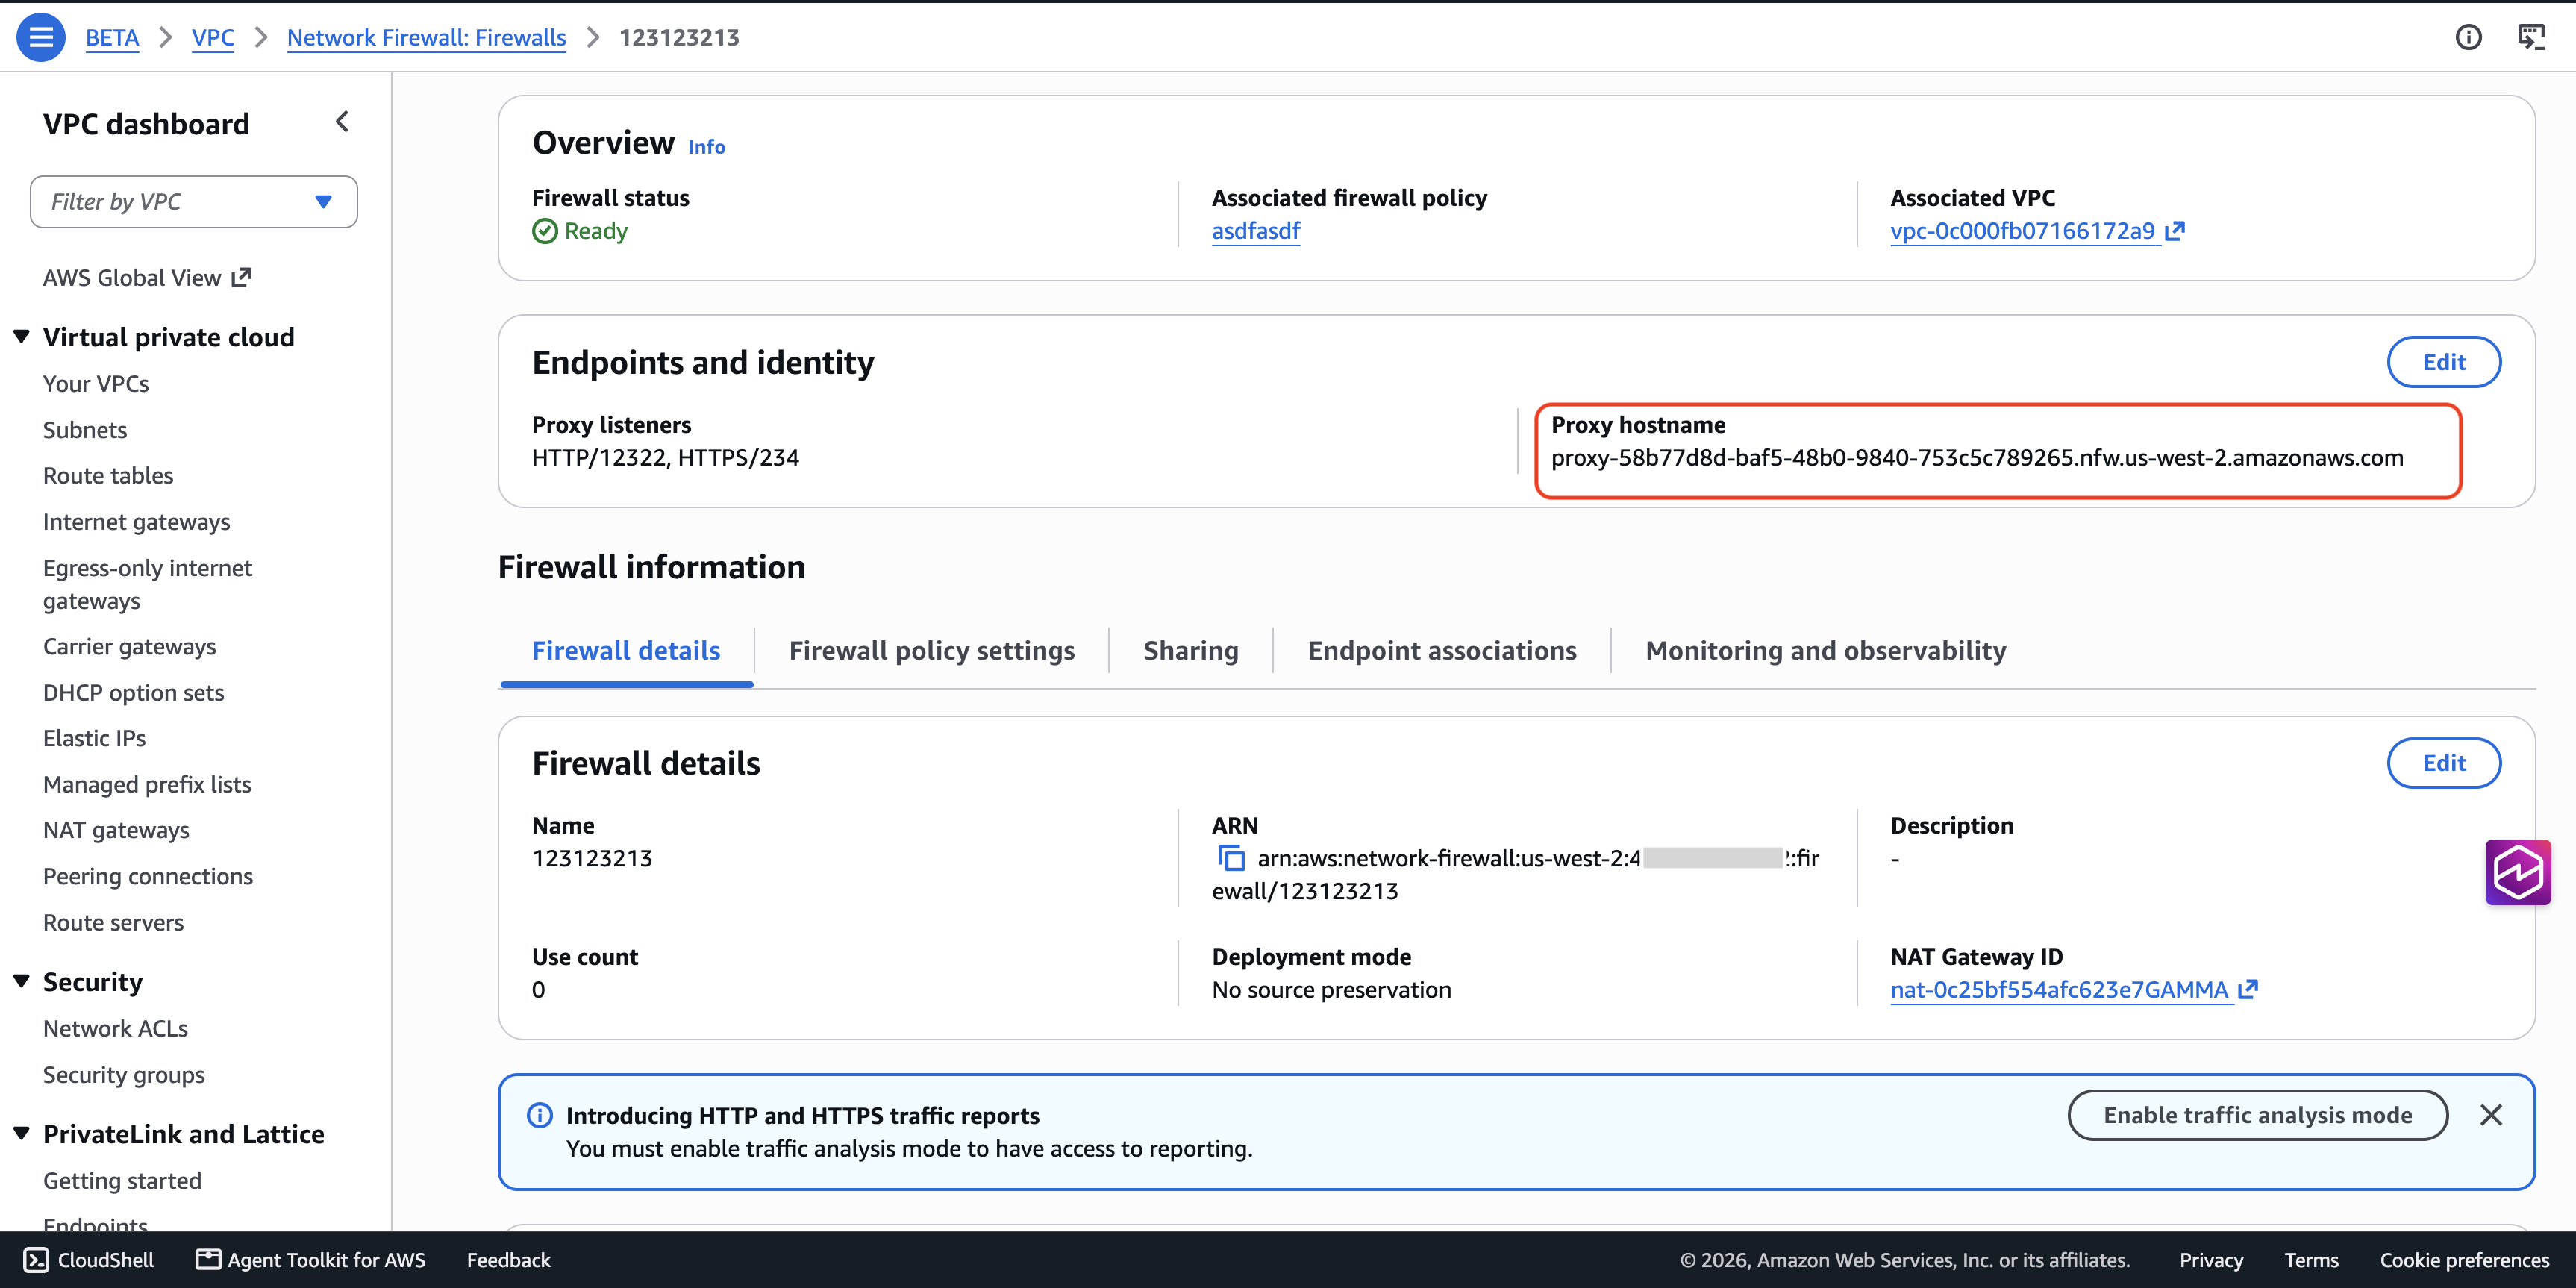Click the Ready firewall status
This screenshot has height=1288, width=2576.
(x=580, y=231)
